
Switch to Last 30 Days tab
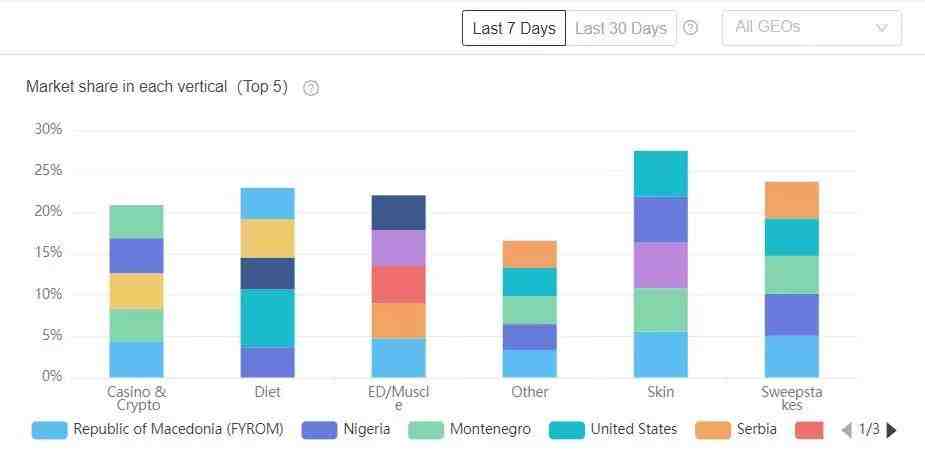(621, 28)
